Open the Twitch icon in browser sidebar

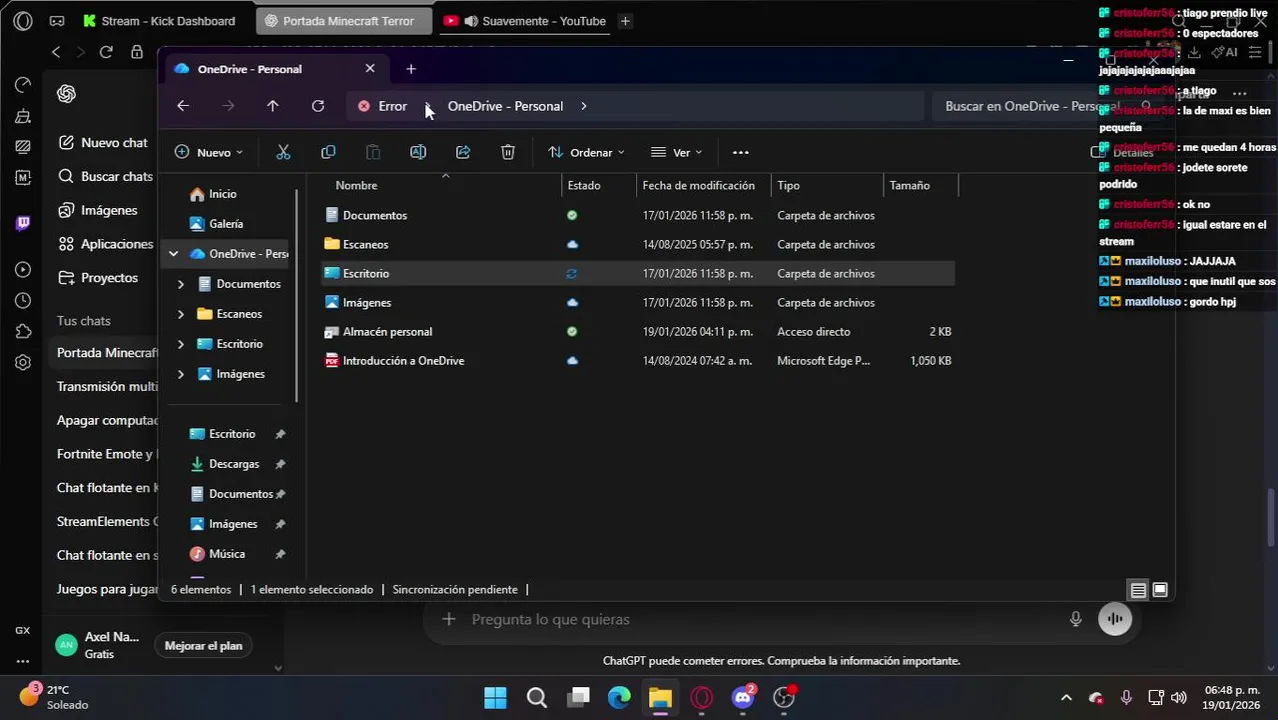[x=23, y=223]
